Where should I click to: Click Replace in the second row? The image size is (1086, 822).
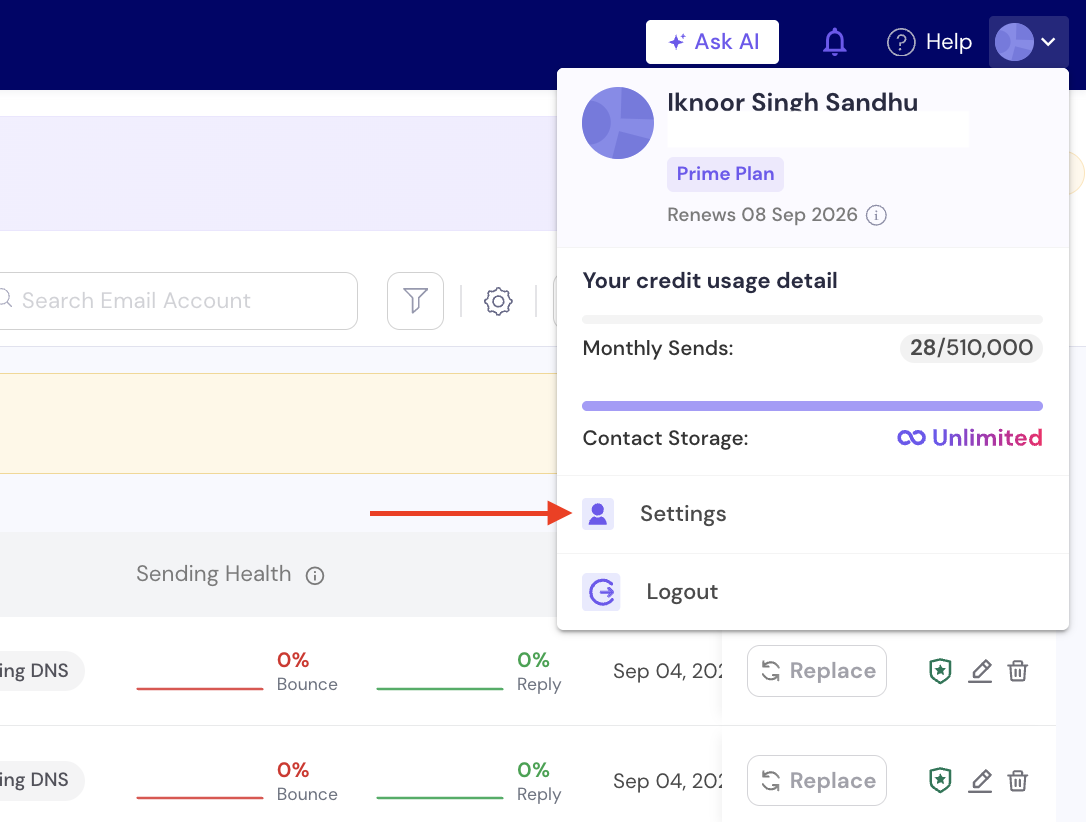pos(817,780)
